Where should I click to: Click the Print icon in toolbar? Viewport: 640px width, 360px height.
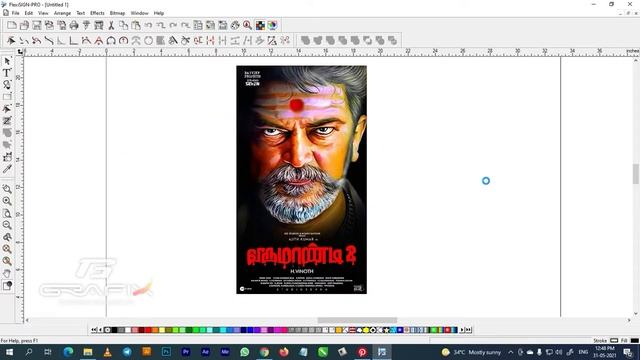(74, 25)
